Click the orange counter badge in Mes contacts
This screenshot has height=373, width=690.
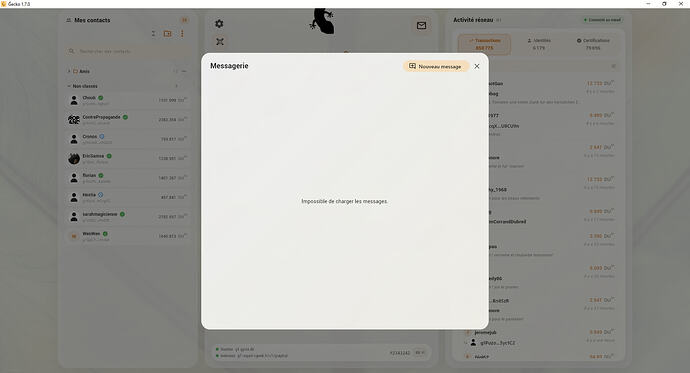point(185,20)
